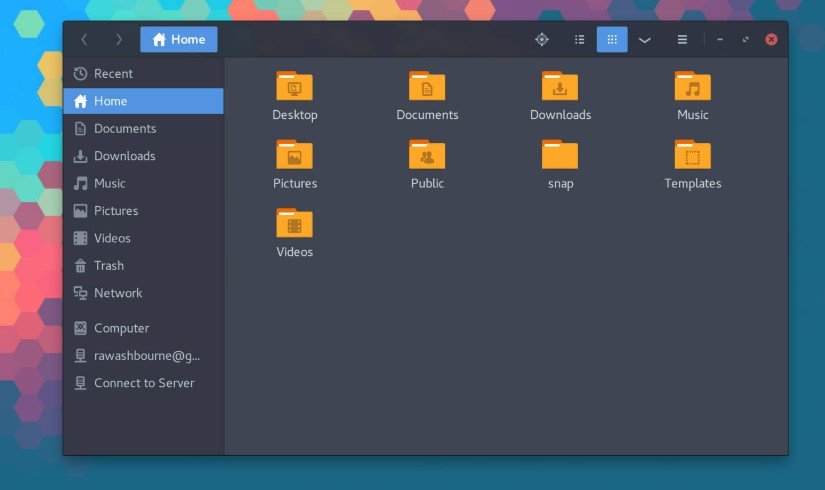825x490 pixels.
Task: Open Recent in the sidebar
Action: point(143,74)
